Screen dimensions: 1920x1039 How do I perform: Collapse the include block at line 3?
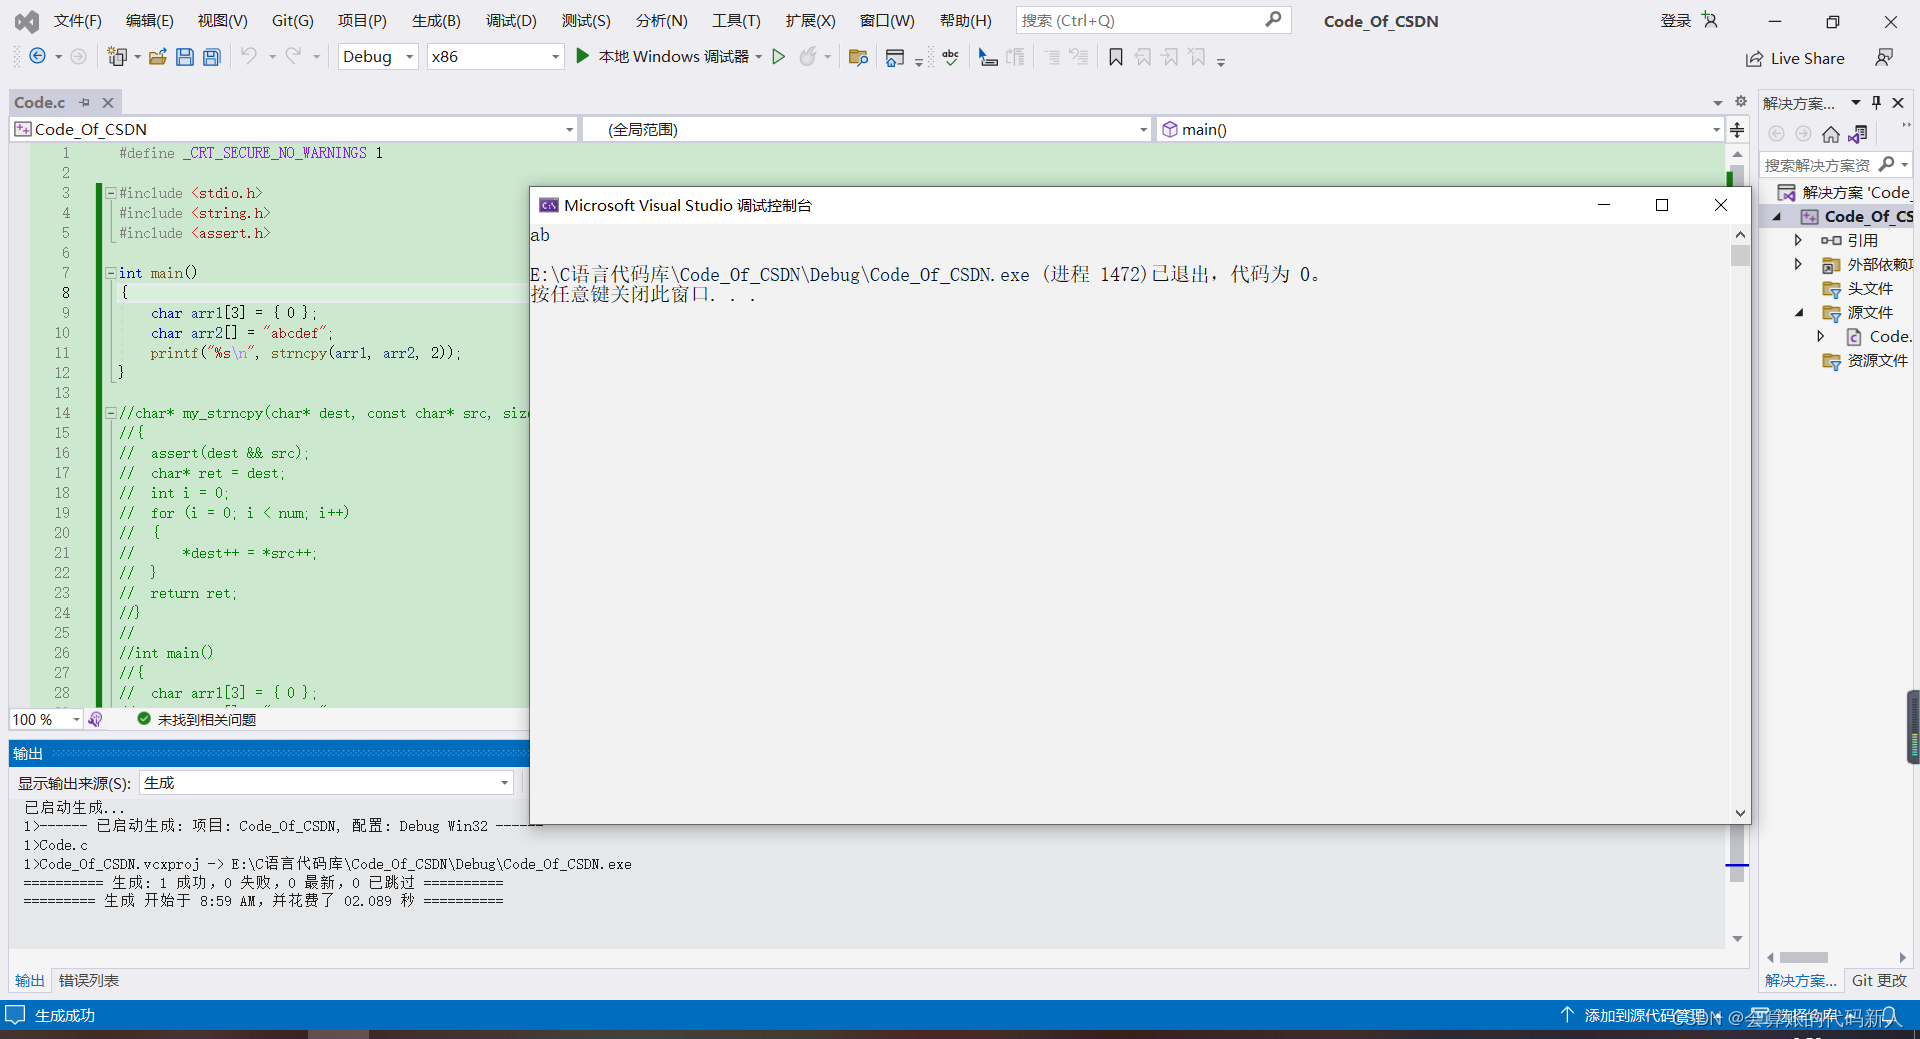pos(111,193)
